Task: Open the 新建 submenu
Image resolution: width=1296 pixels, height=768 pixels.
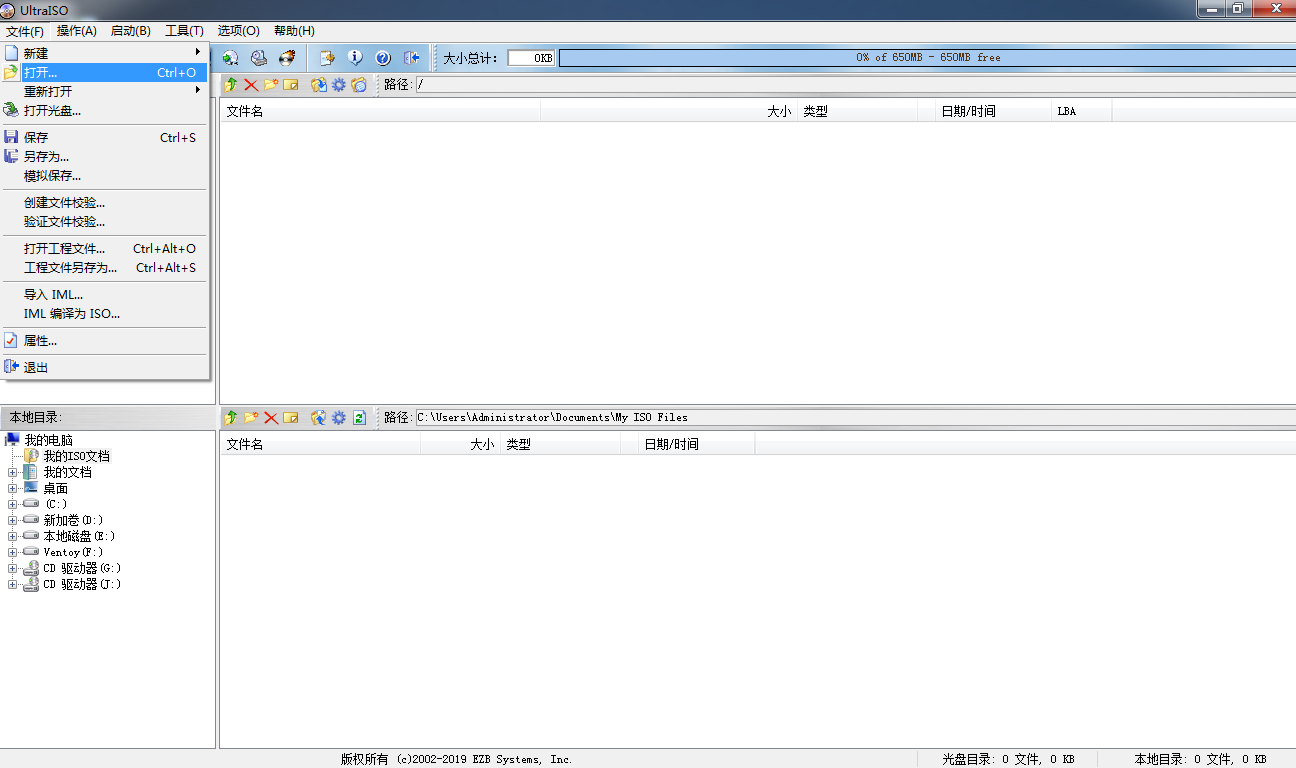Action: click(104, 53)
